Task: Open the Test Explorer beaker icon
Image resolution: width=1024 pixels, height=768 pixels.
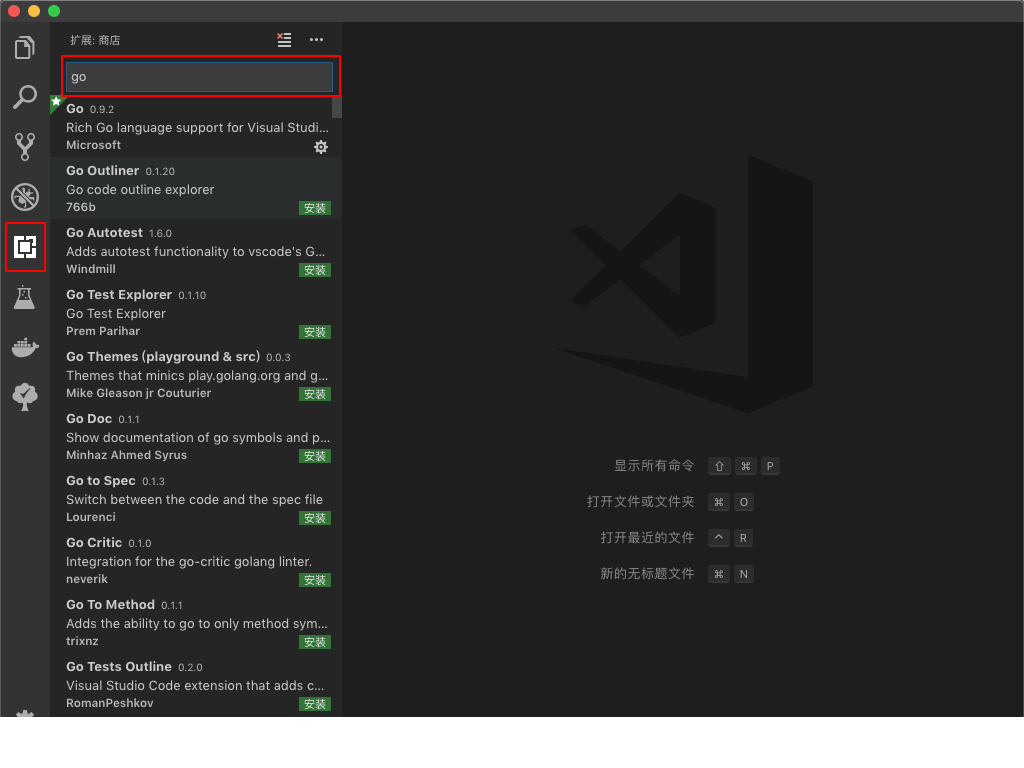Action: coord(24,296)
